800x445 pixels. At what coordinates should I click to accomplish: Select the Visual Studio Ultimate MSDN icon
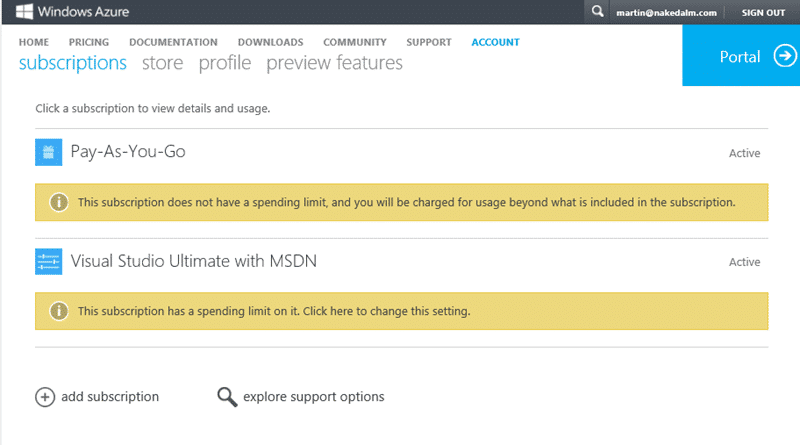[48, 261]
